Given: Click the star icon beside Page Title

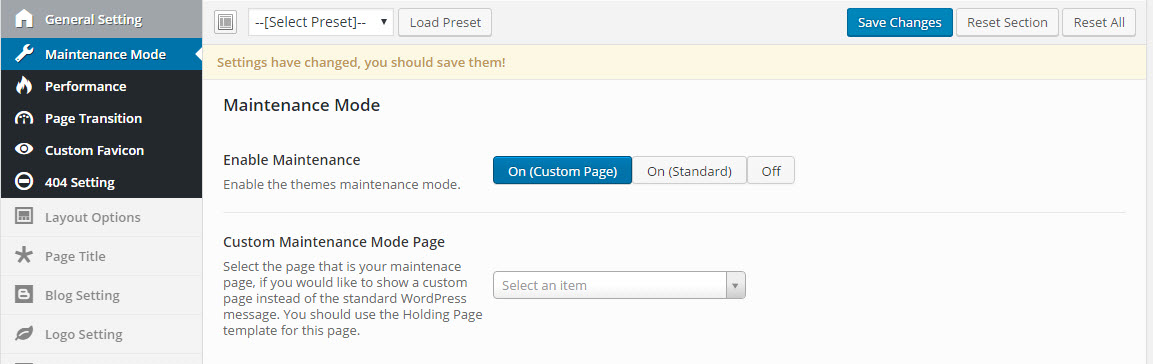Looking at the screenshot, I should 24,256.
